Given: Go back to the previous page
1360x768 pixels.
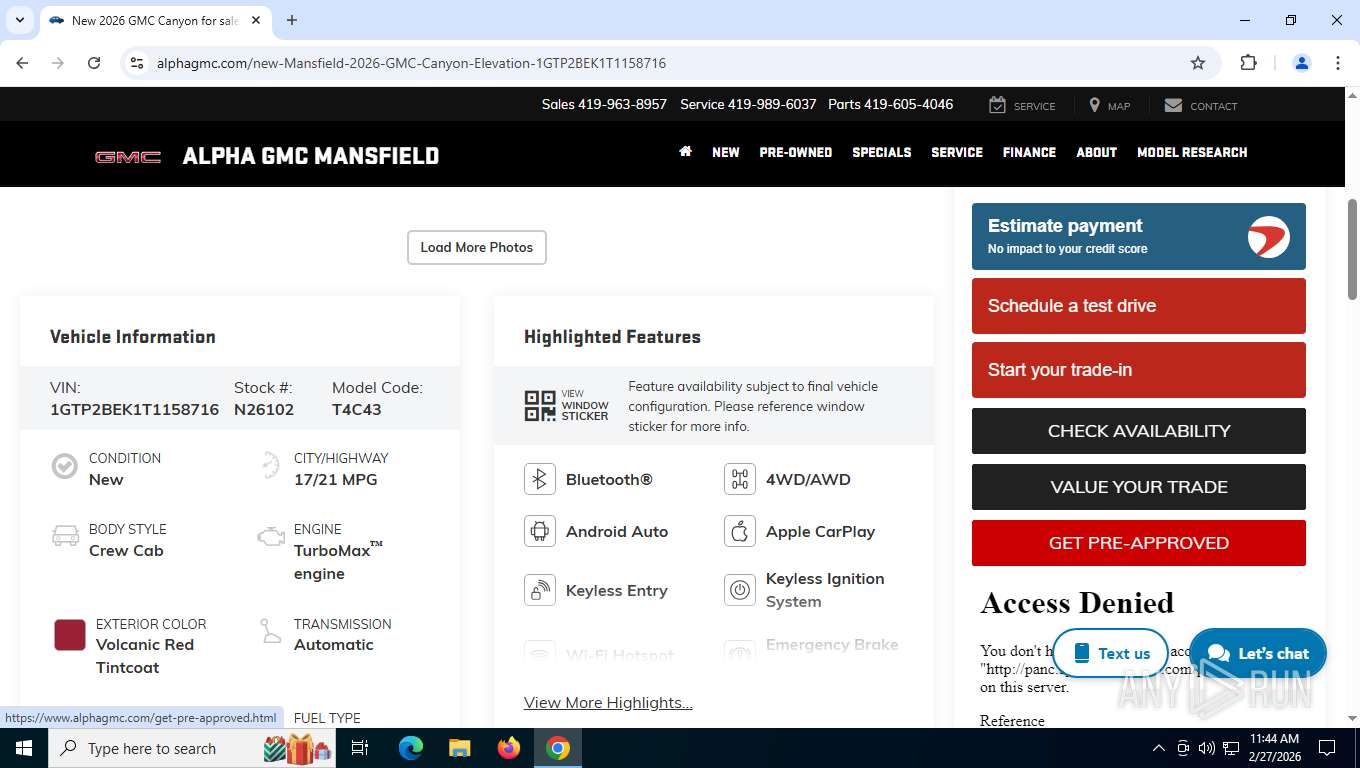Looking at the screenshot, I should point(22,63).
